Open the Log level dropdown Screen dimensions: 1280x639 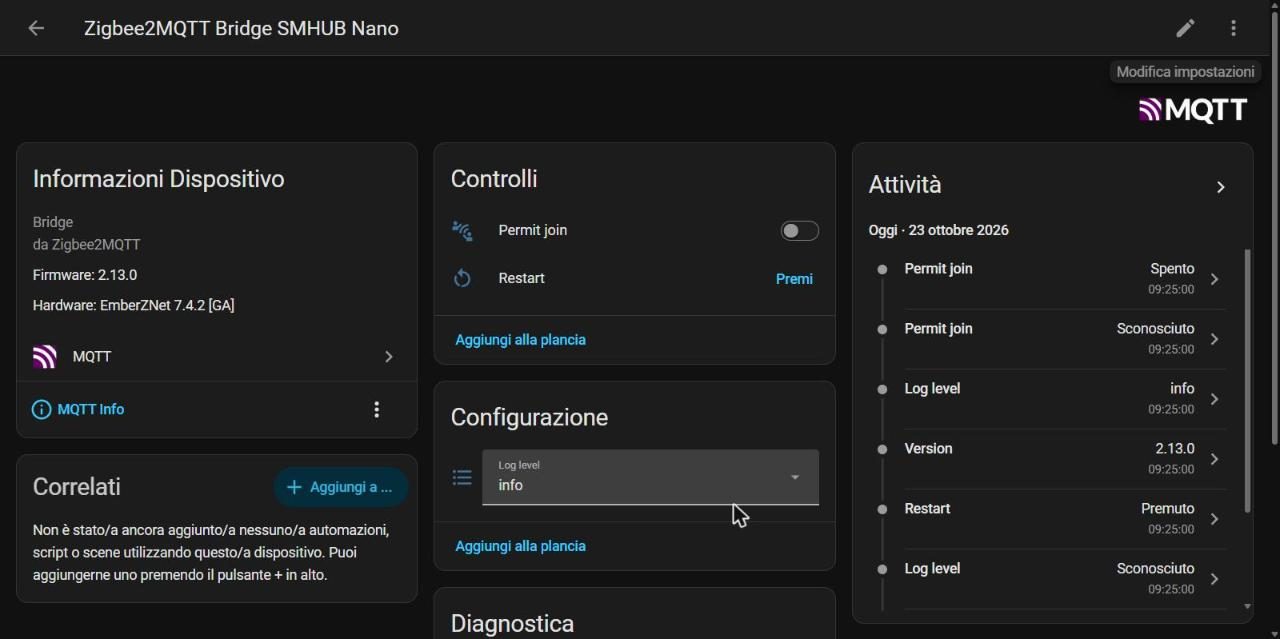[x=650, y=476]
